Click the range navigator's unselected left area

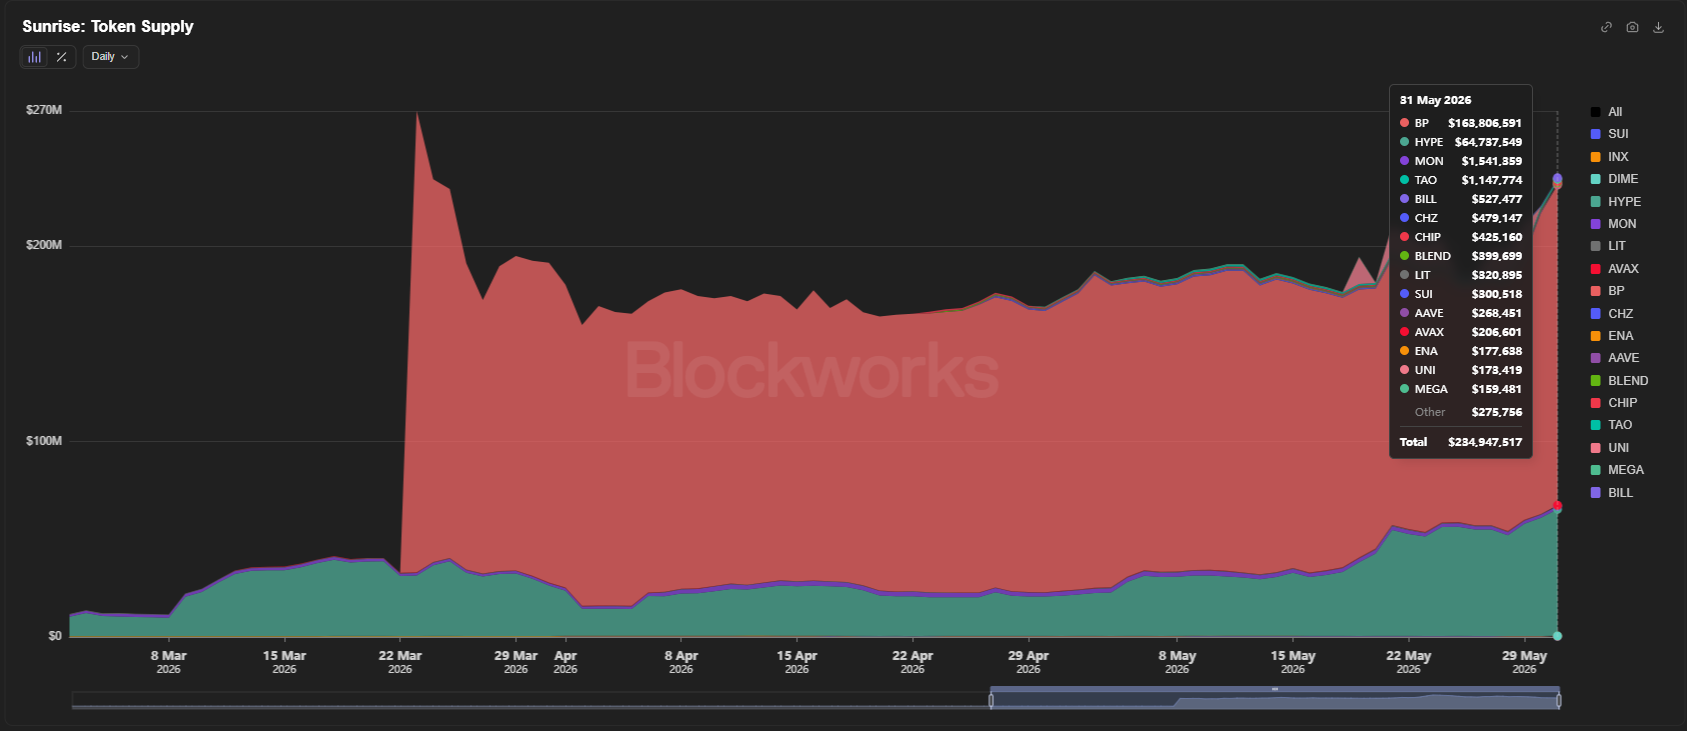(x=531, y=700)
